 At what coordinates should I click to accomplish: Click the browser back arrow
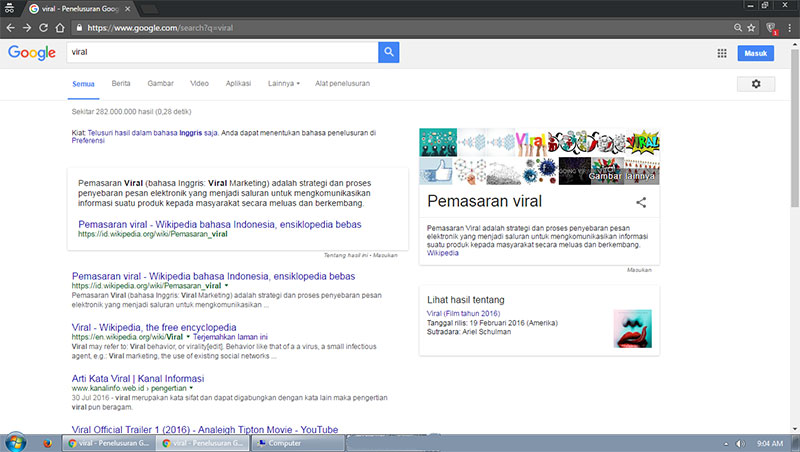click(x=10, y=28)
